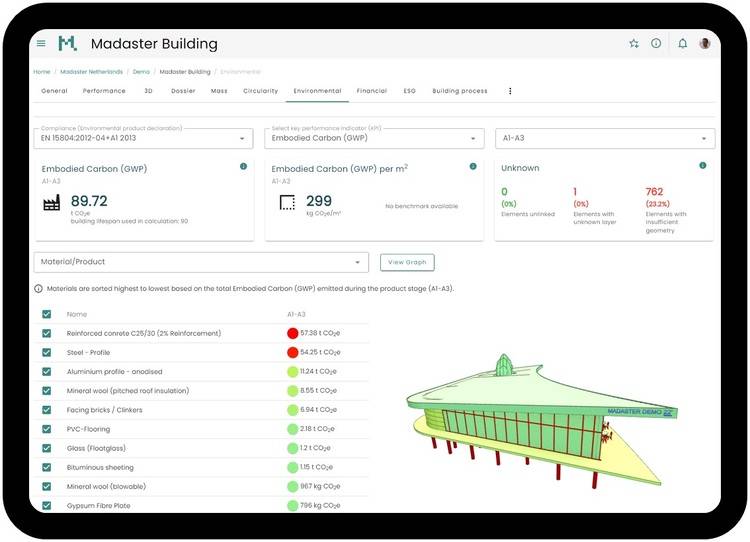Image resolution: width=750 pixels, height=542 pixels.
Task: Click the Madaster logo icon
Action: coord(67,44)
